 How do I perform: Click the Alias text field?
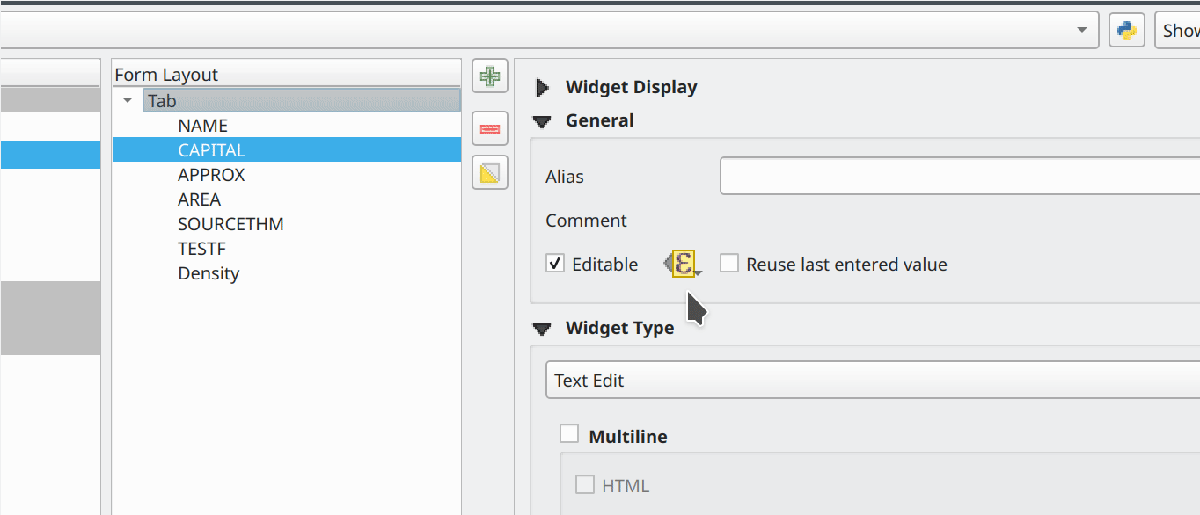958,176
